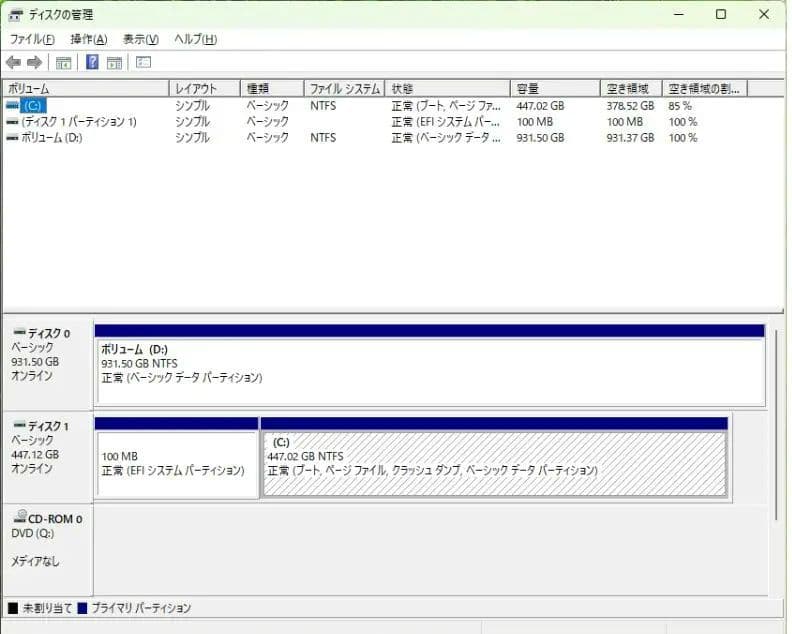The image size is (792, 634).
Task: Sort by 空き領域の割合 column header
Action: tap(705, 89)
